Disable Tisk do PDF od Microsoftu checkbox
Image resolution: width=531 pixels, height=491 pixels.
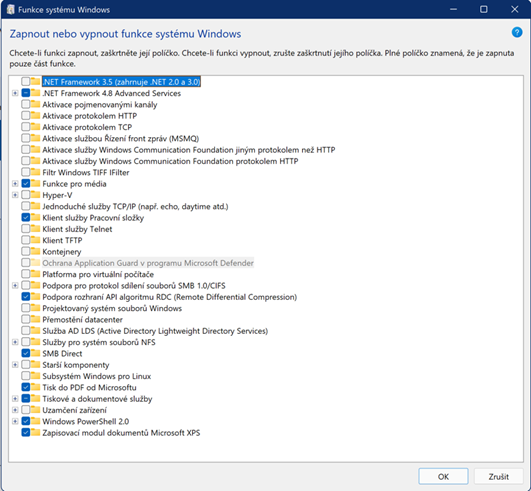click(x=25, y=387)
